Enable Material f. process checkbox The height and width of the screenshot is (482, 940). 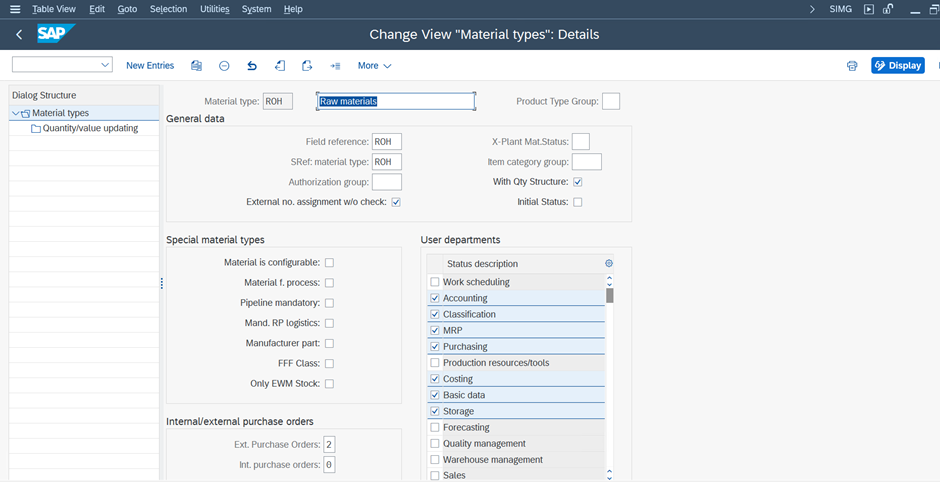pyautogui.click(x=329, y=282)
